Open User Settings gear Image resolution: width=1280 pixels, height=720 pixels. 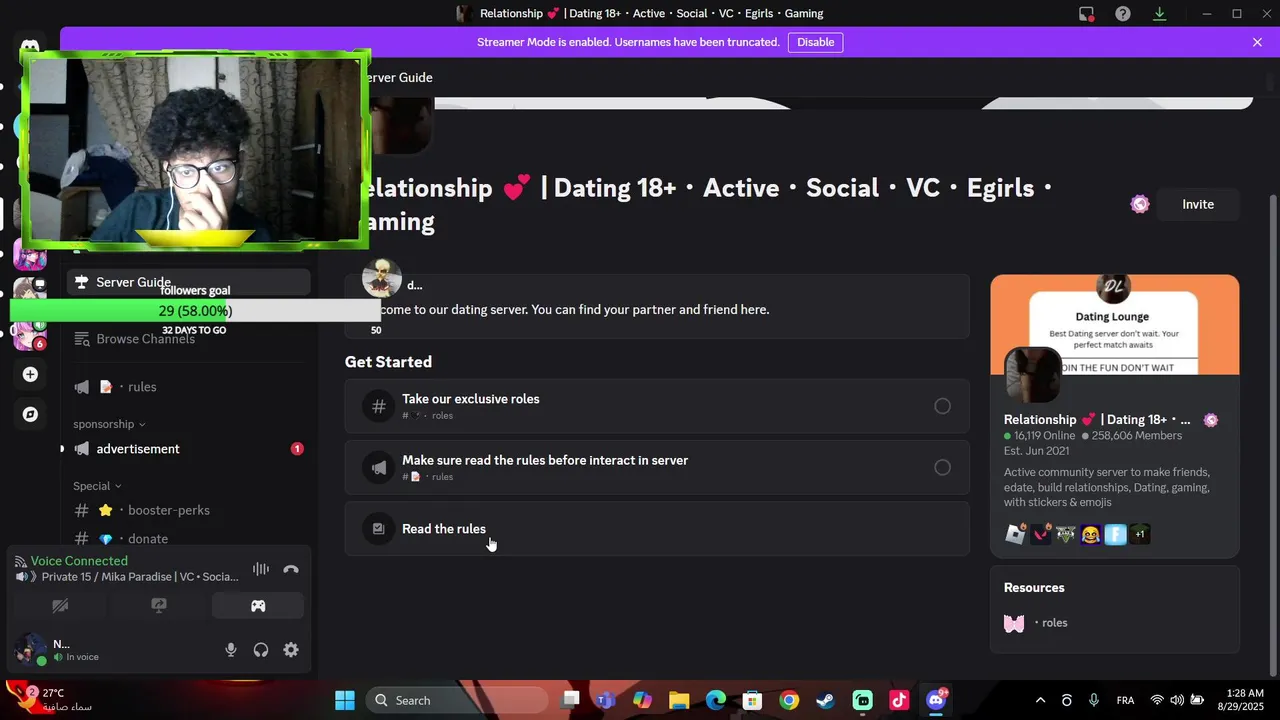291,650
